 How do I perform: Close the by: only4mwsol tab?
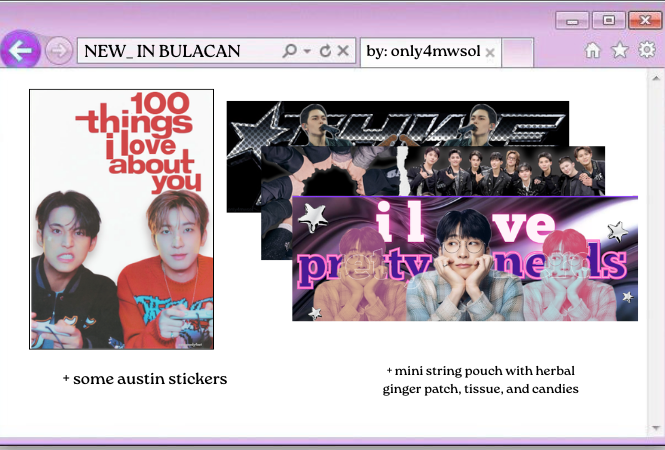490,53
